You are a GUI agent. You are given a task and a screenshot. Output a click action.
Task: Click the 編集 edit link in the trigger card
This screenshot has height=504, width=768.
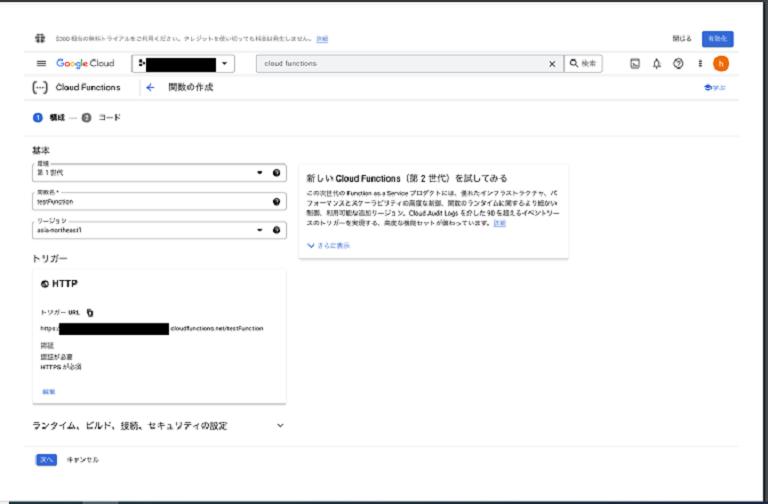tap(48, 391)
